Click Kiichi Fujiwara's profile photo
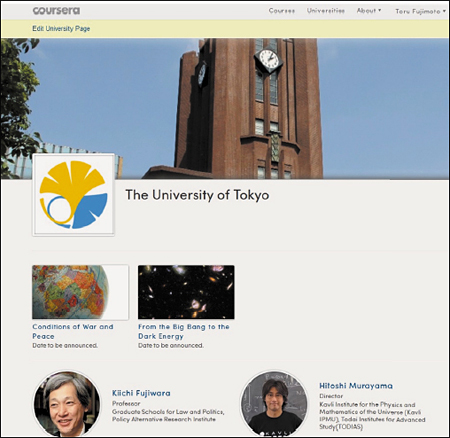 (x=67, y=404)
